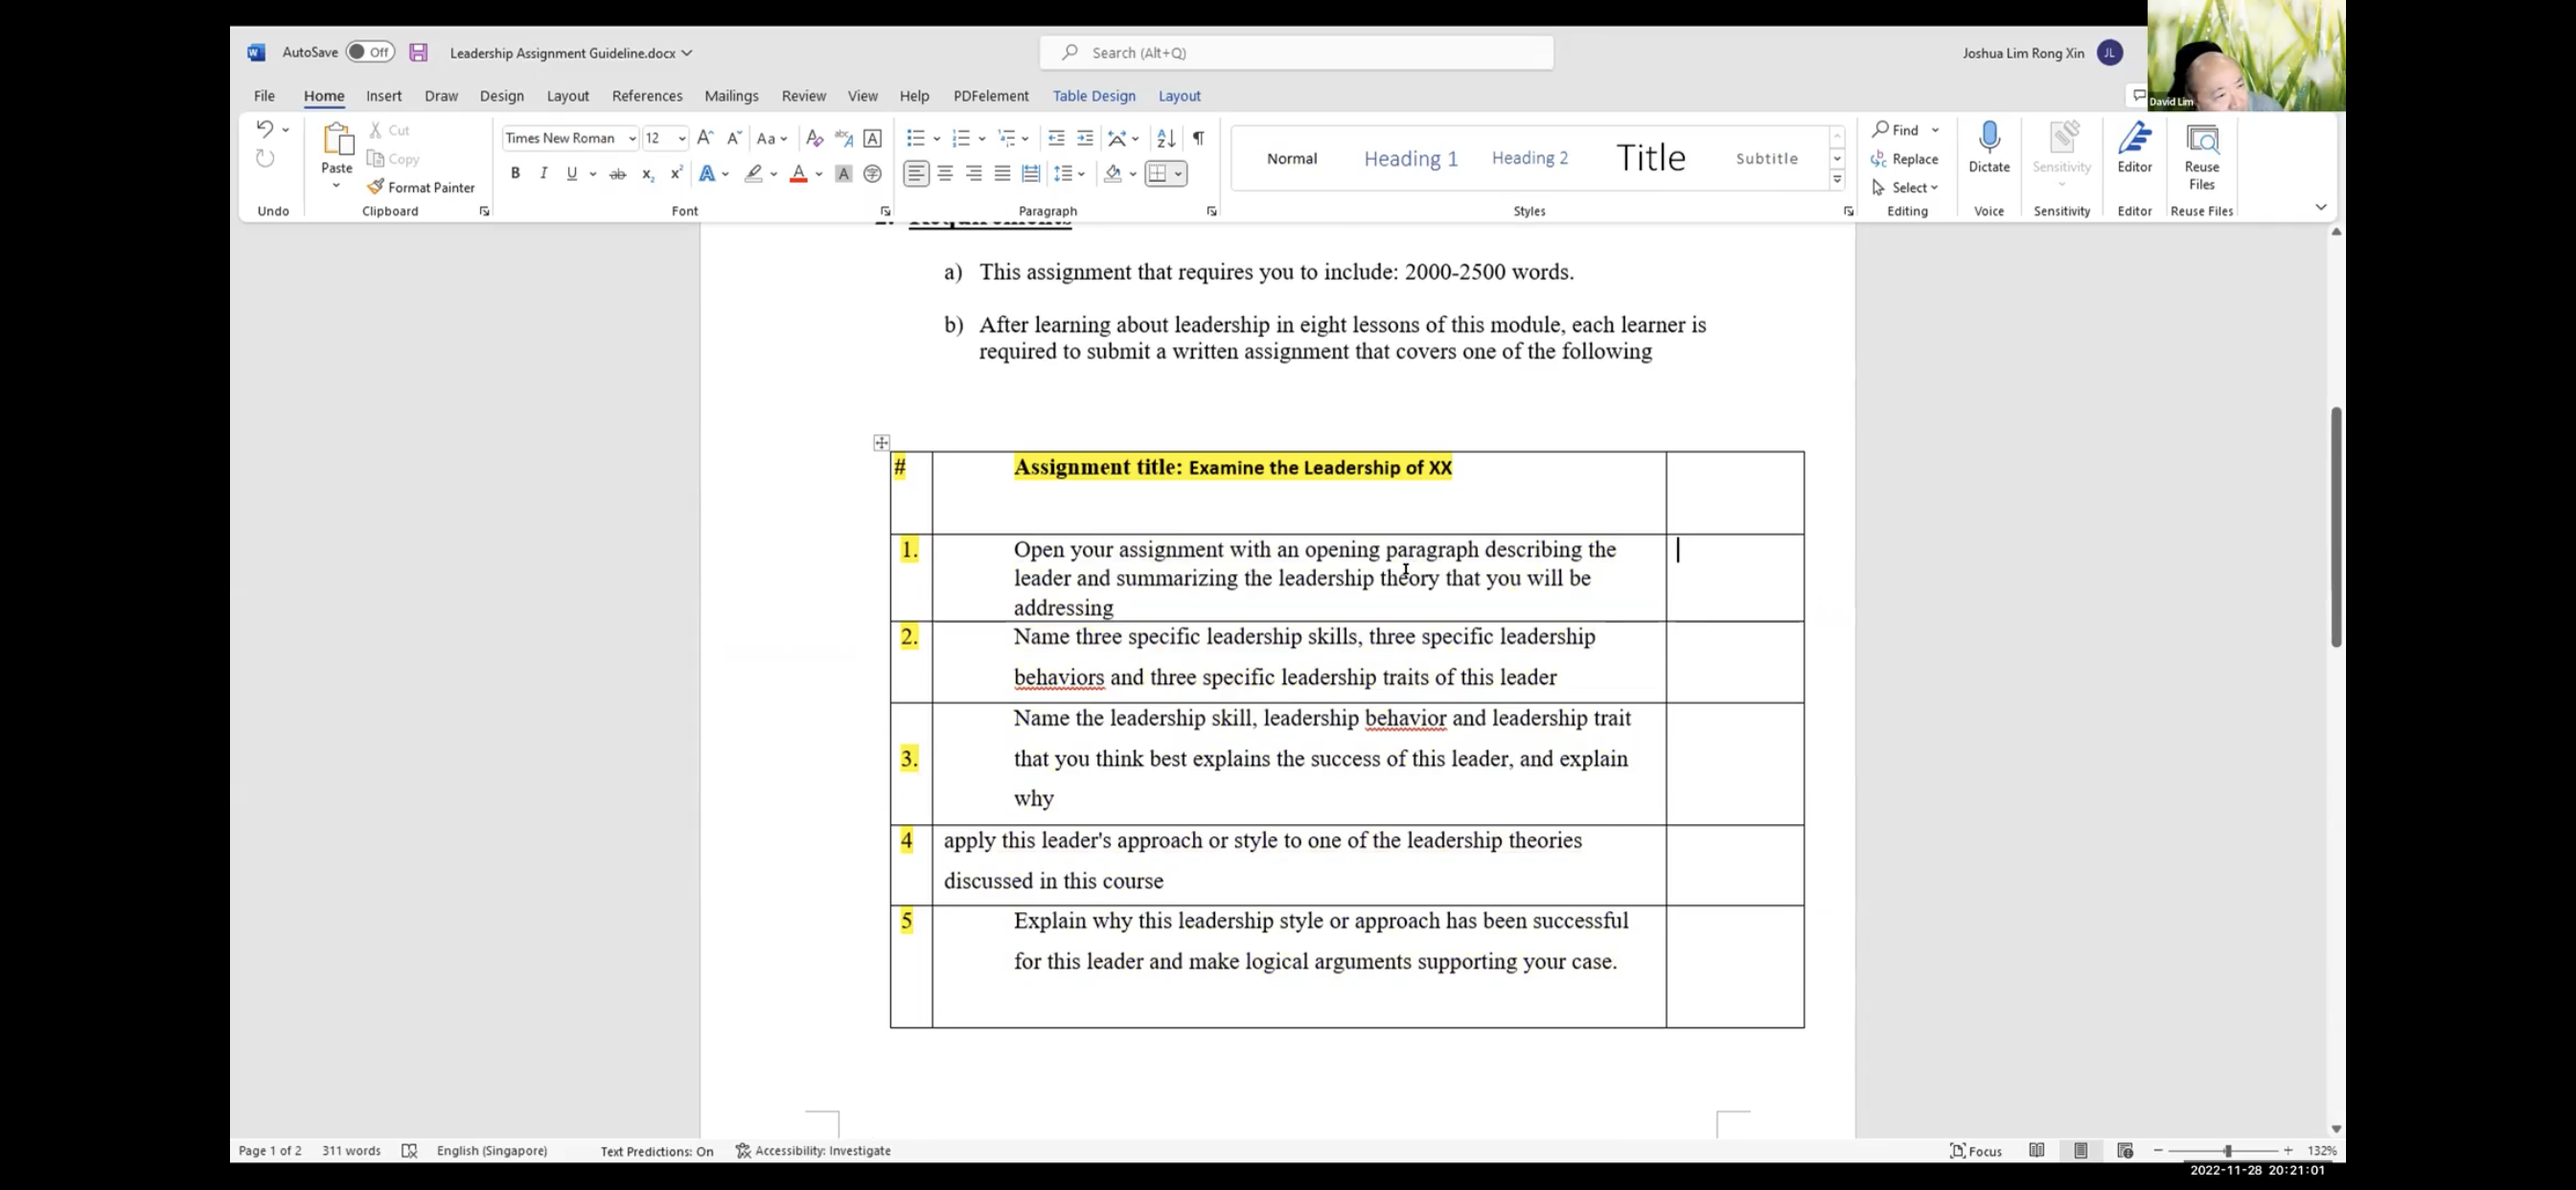Apply the Normal style
Screen dimensions: 2576x1190
(x=1292, y=158)
